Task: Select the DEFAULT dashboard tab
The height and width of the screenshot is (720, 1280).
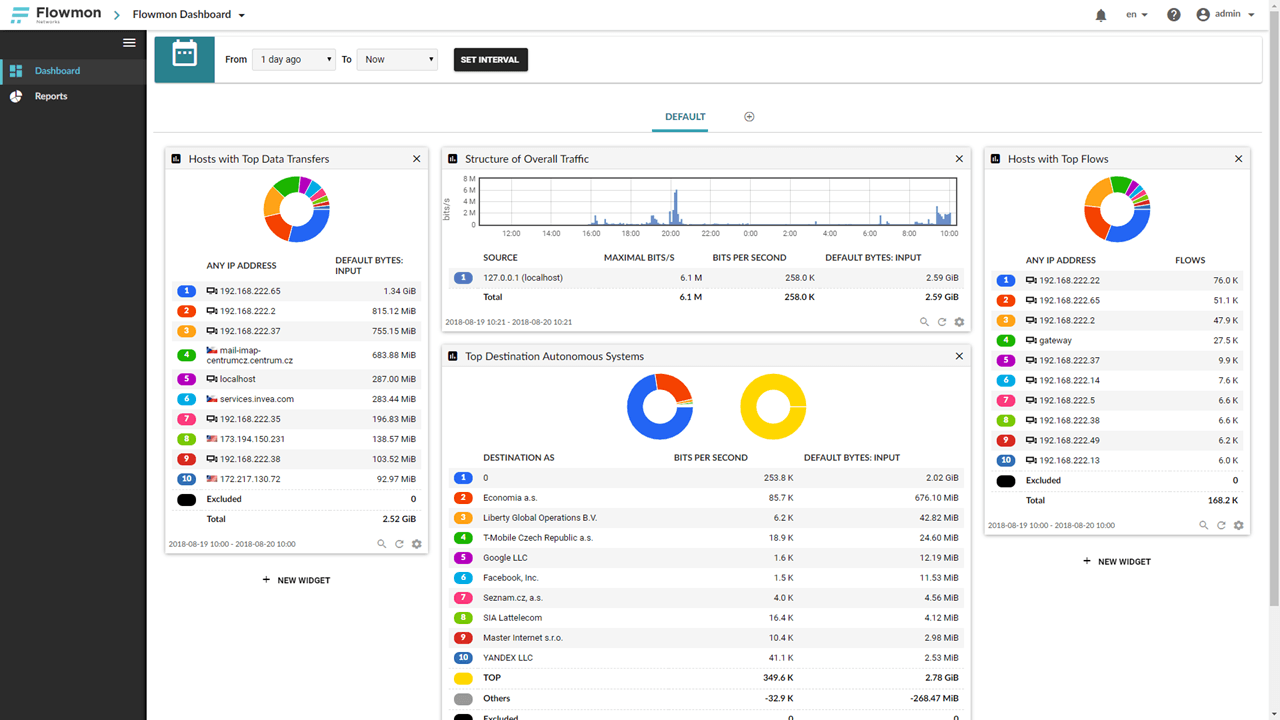Action: (685, 117)
